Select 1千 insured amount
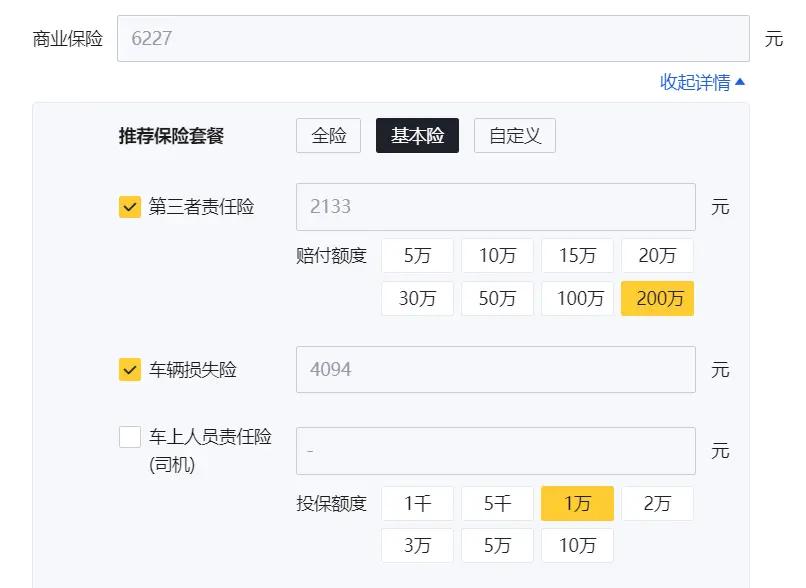The width and height of the screenshot is (806, 588). [x=417, y=503]
